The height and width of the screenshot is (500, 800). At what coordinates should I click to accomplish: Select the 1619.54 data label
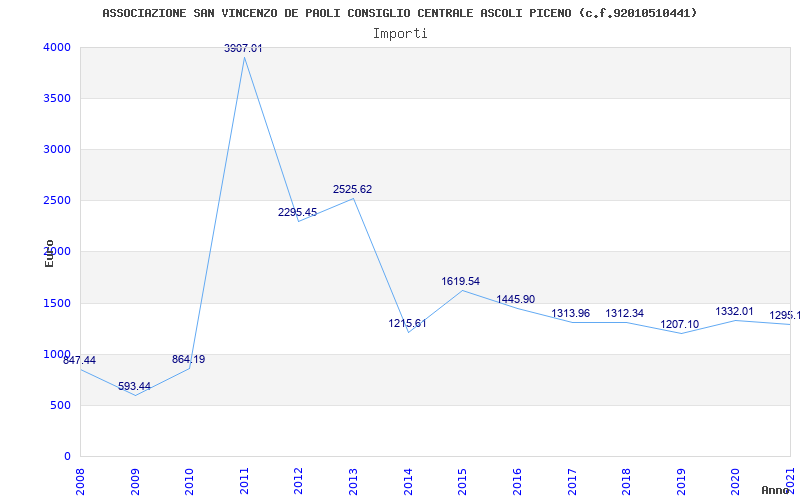pos(461,281)
